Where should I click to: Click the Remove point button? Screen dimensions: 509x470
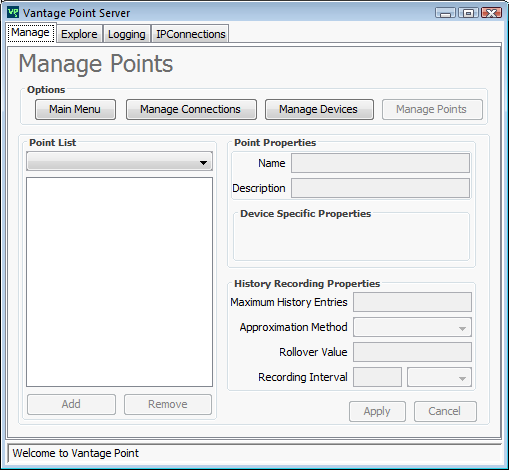(x=168, y=404)
